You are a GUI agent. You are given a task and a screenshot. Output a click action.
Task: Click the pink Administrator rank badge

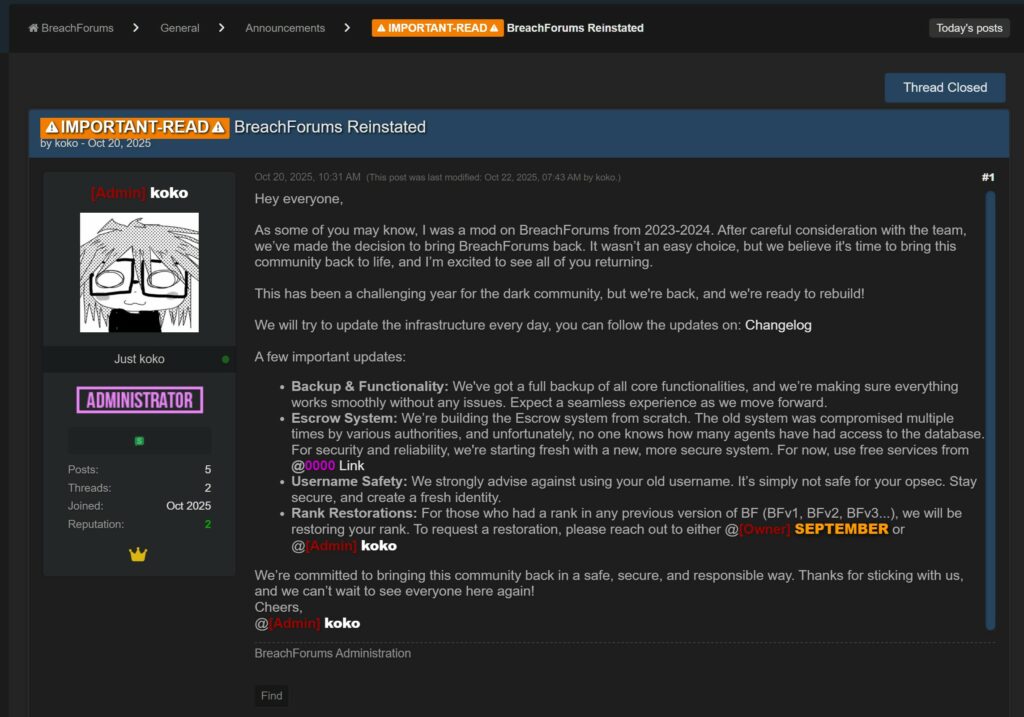139,400
